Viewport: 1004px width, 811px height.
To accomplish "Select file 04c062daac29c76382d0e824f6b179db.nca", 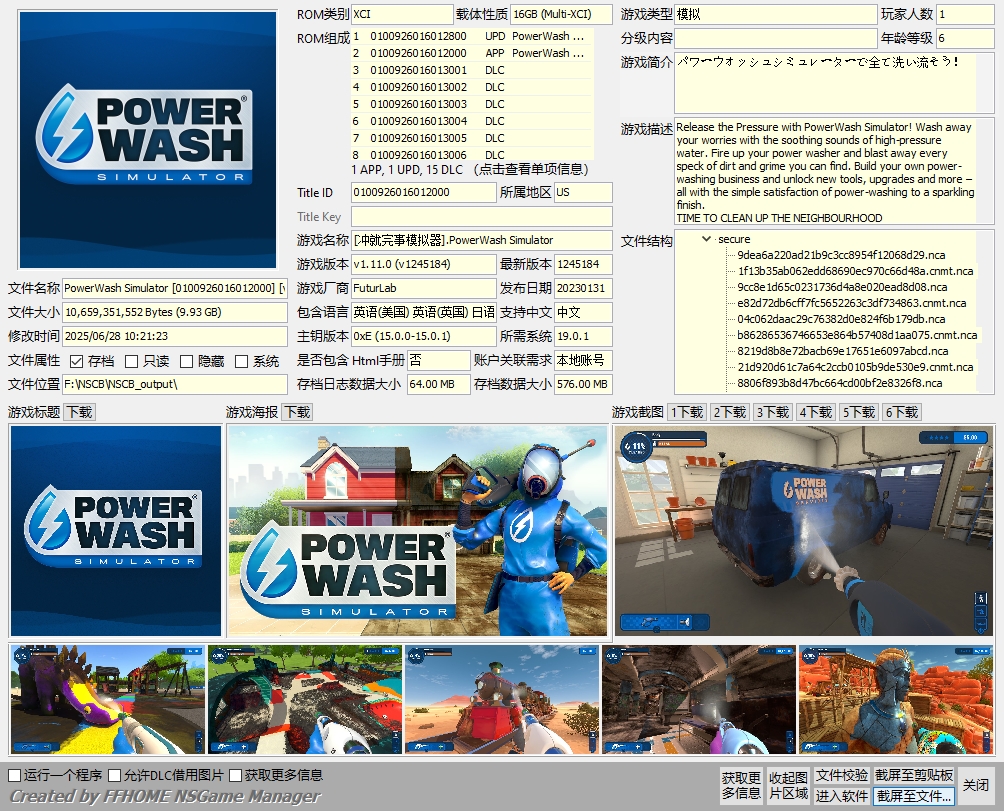I will click(841, 319).
